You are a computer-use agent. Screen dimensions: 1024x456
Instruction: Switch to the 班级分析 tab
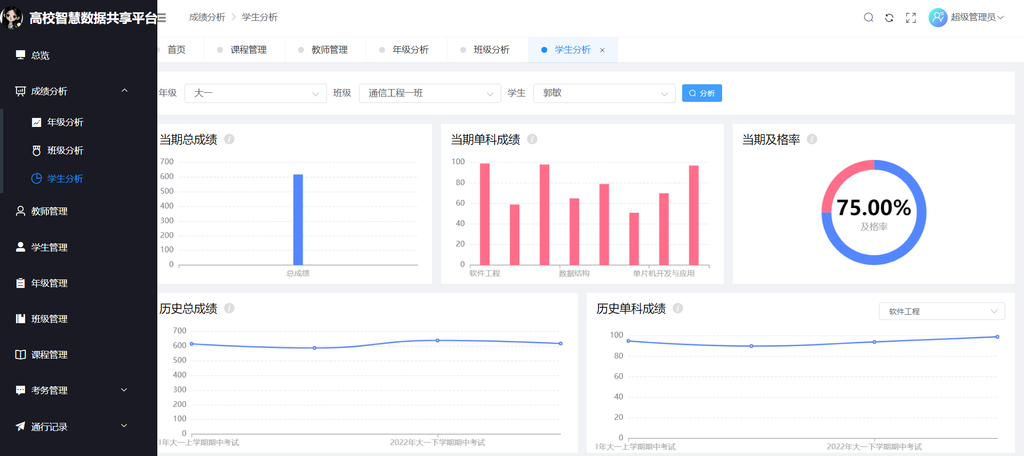pos(491,50)
